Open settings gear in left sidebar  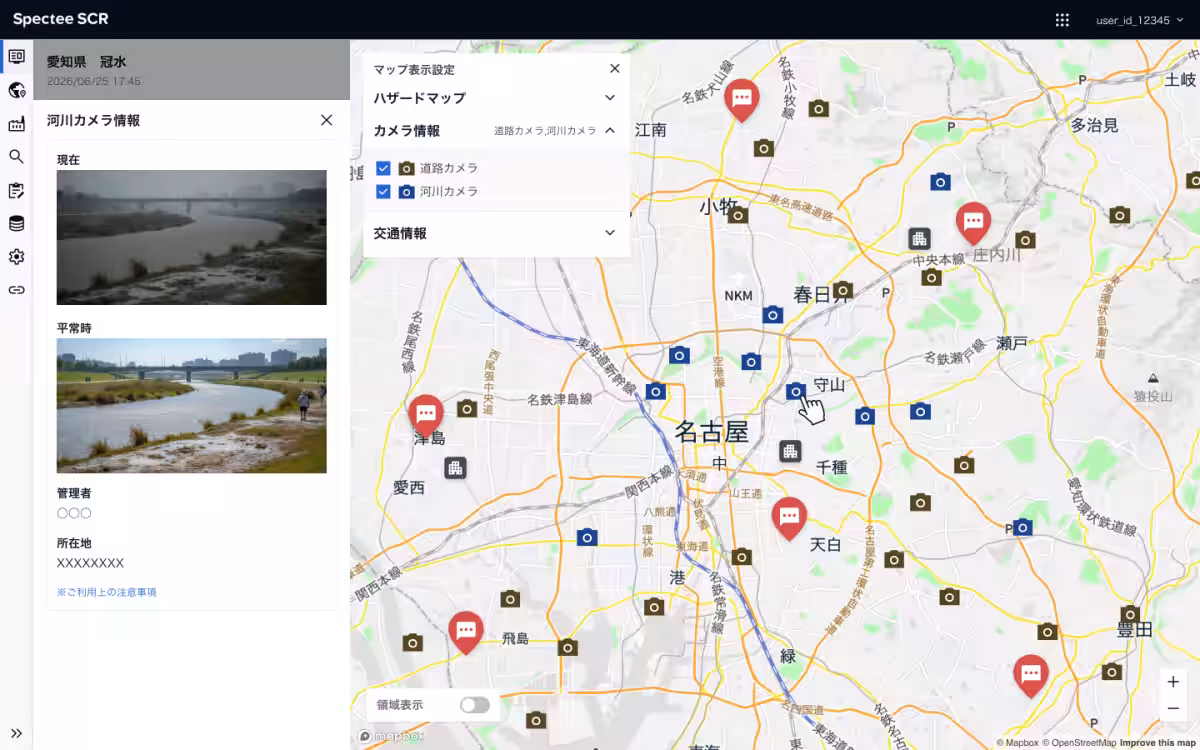(x=16, y=257)
